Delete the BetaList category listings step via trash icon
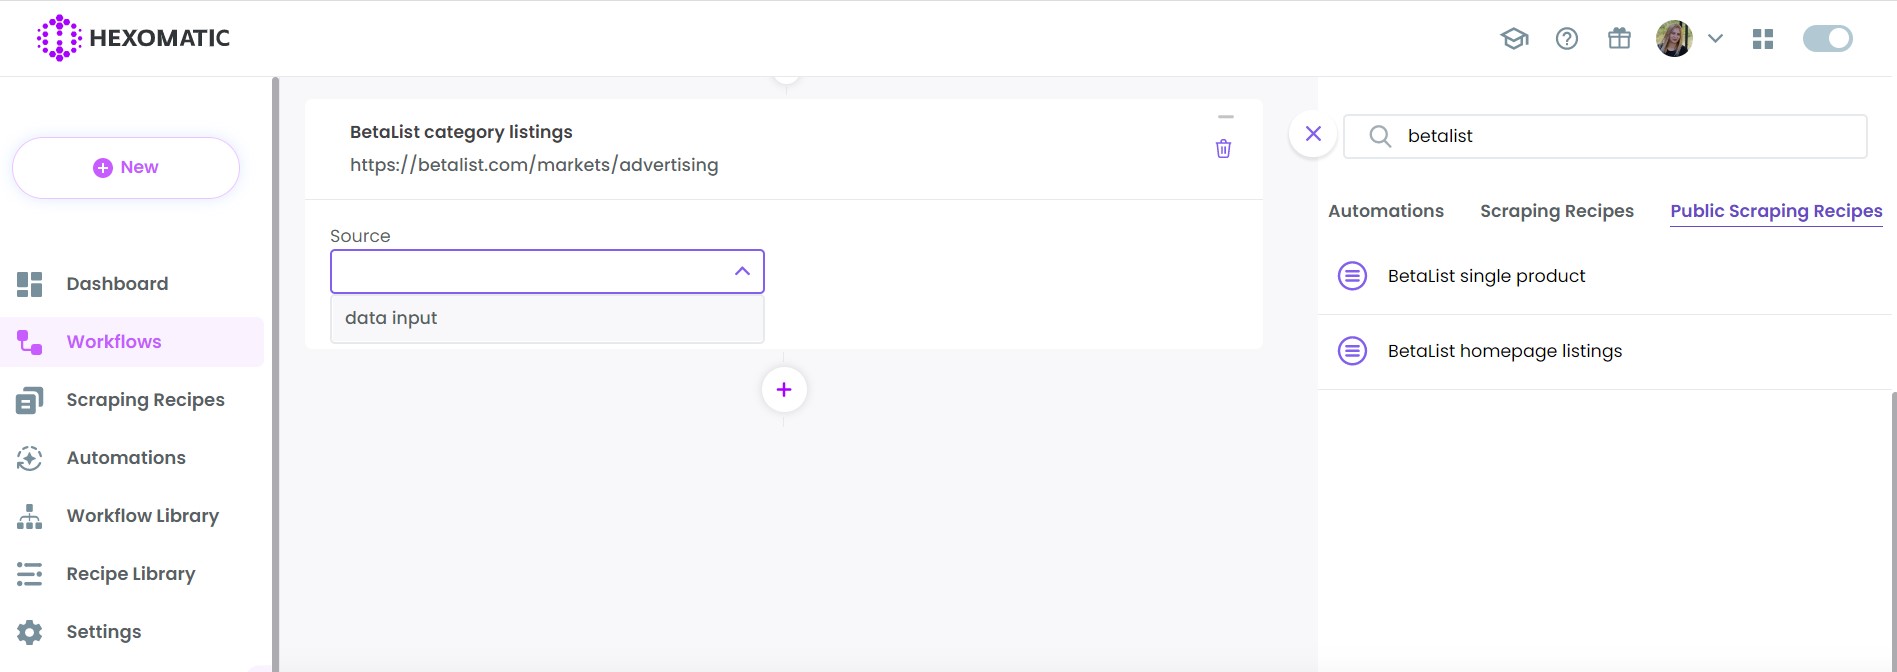1897x672 pixels. pyautogui.click(x=1223, y=148)
